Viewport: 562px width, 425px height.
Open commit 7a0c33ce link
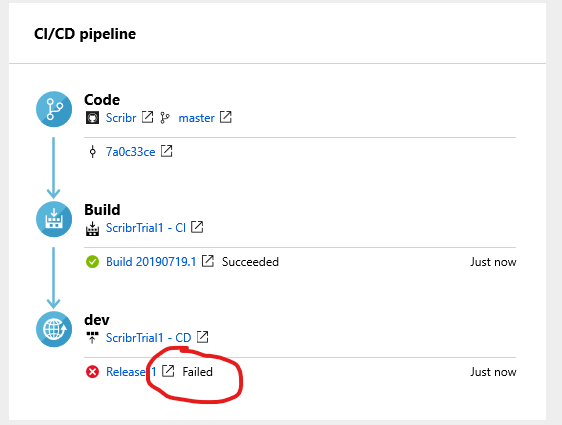[x=130, y=152]
